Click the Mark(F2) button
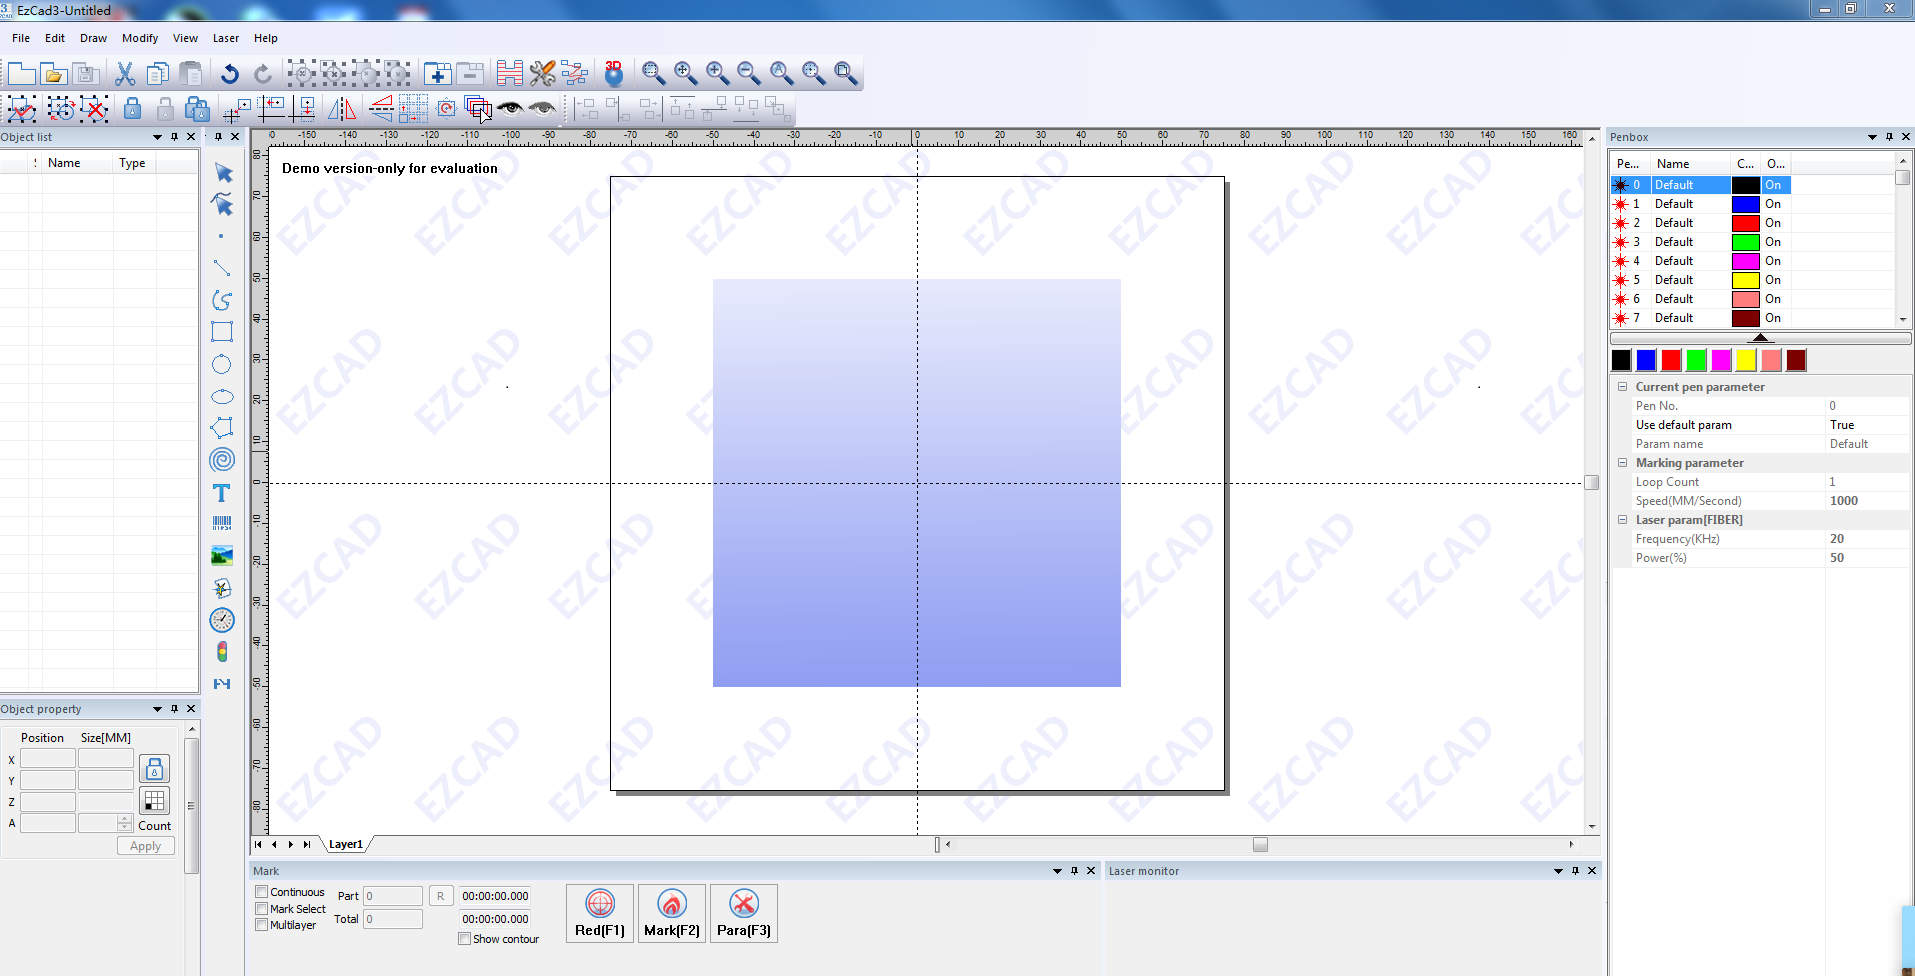Image resolution: width=1915 pixels, height=976 pixels. [670, 911]
